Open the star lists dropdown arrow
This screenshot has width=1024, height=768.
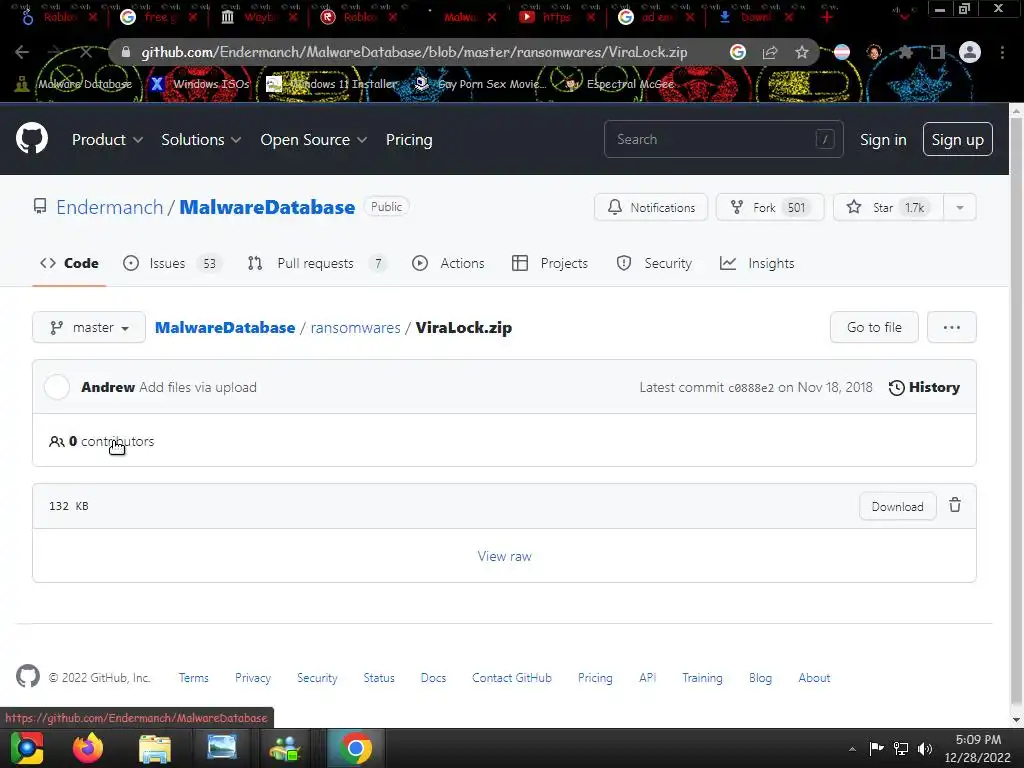(x=959, y=207)
